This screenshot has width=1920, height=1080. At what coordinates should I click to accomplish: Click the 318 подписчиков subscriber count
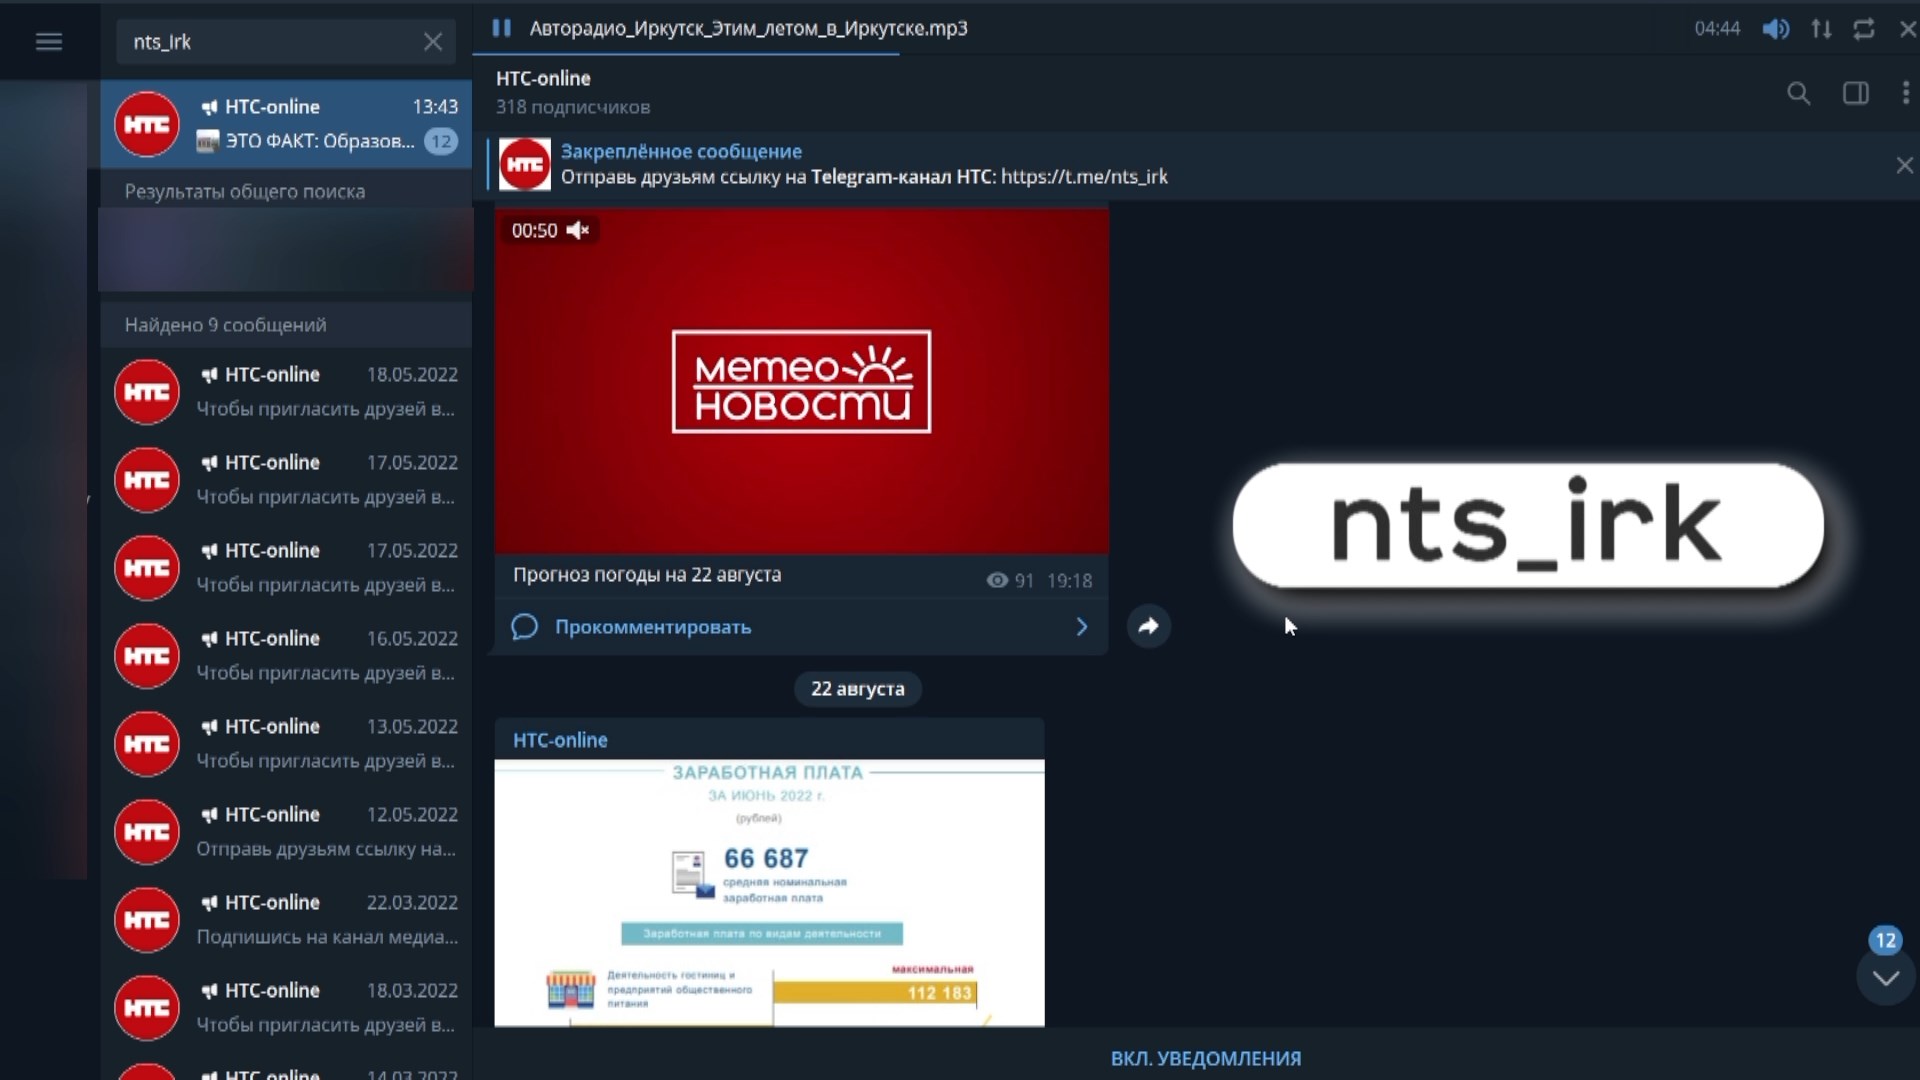(573, 107)
